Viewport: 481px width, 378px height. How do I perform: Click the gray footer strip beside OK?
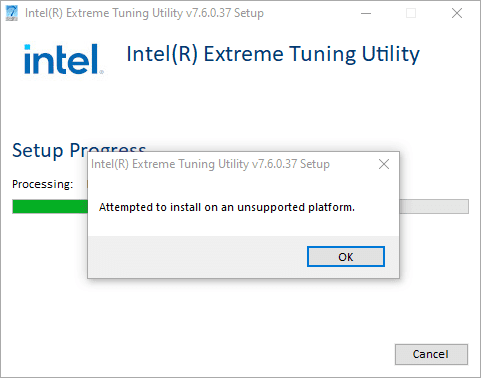click(x=197, y=257)
